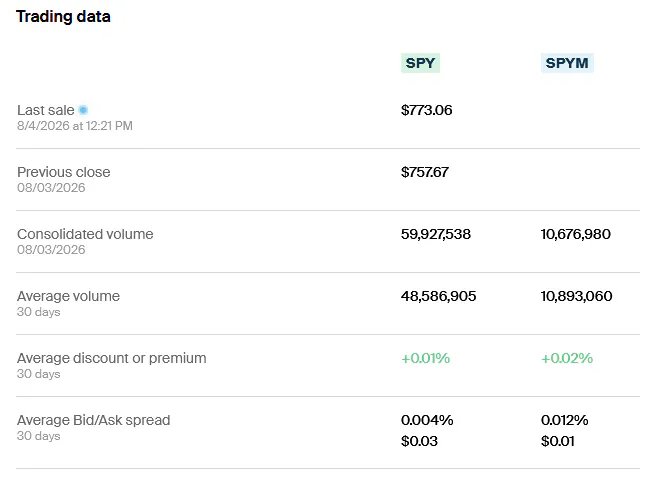Click SPY last sale value $773.06
The height and width of the screenshot is (478, 653).
click(426, 110)
